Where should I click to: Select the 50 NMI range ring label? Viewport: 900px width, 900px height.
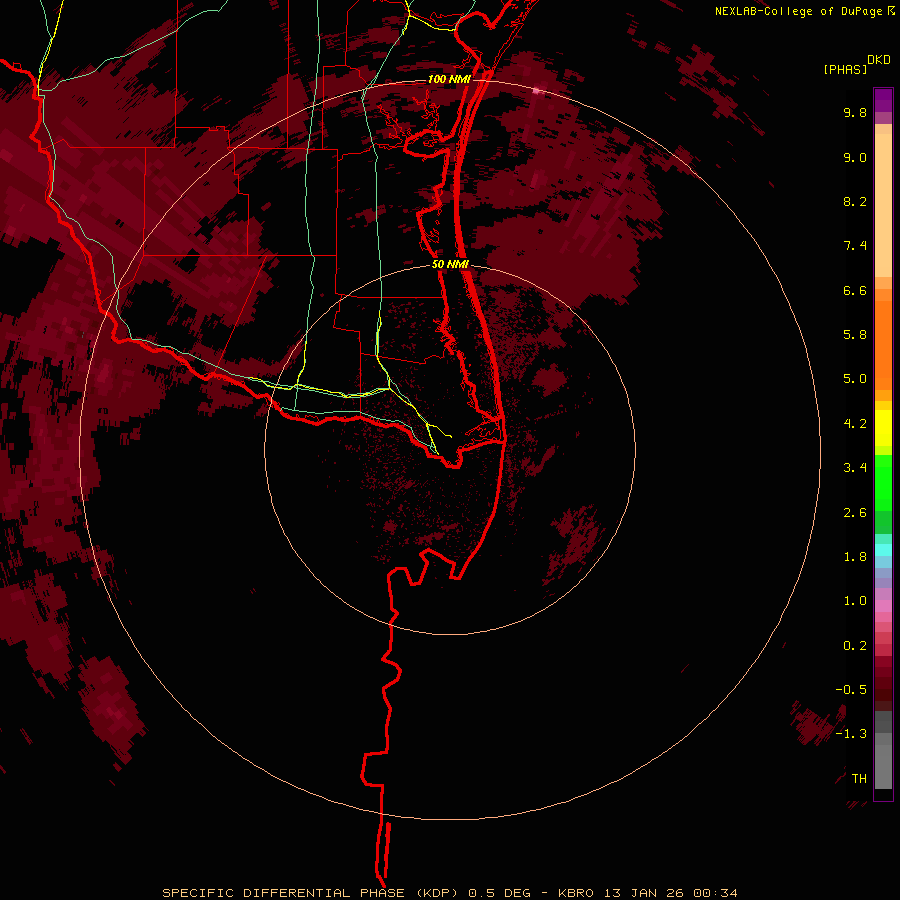coord(450,264)
